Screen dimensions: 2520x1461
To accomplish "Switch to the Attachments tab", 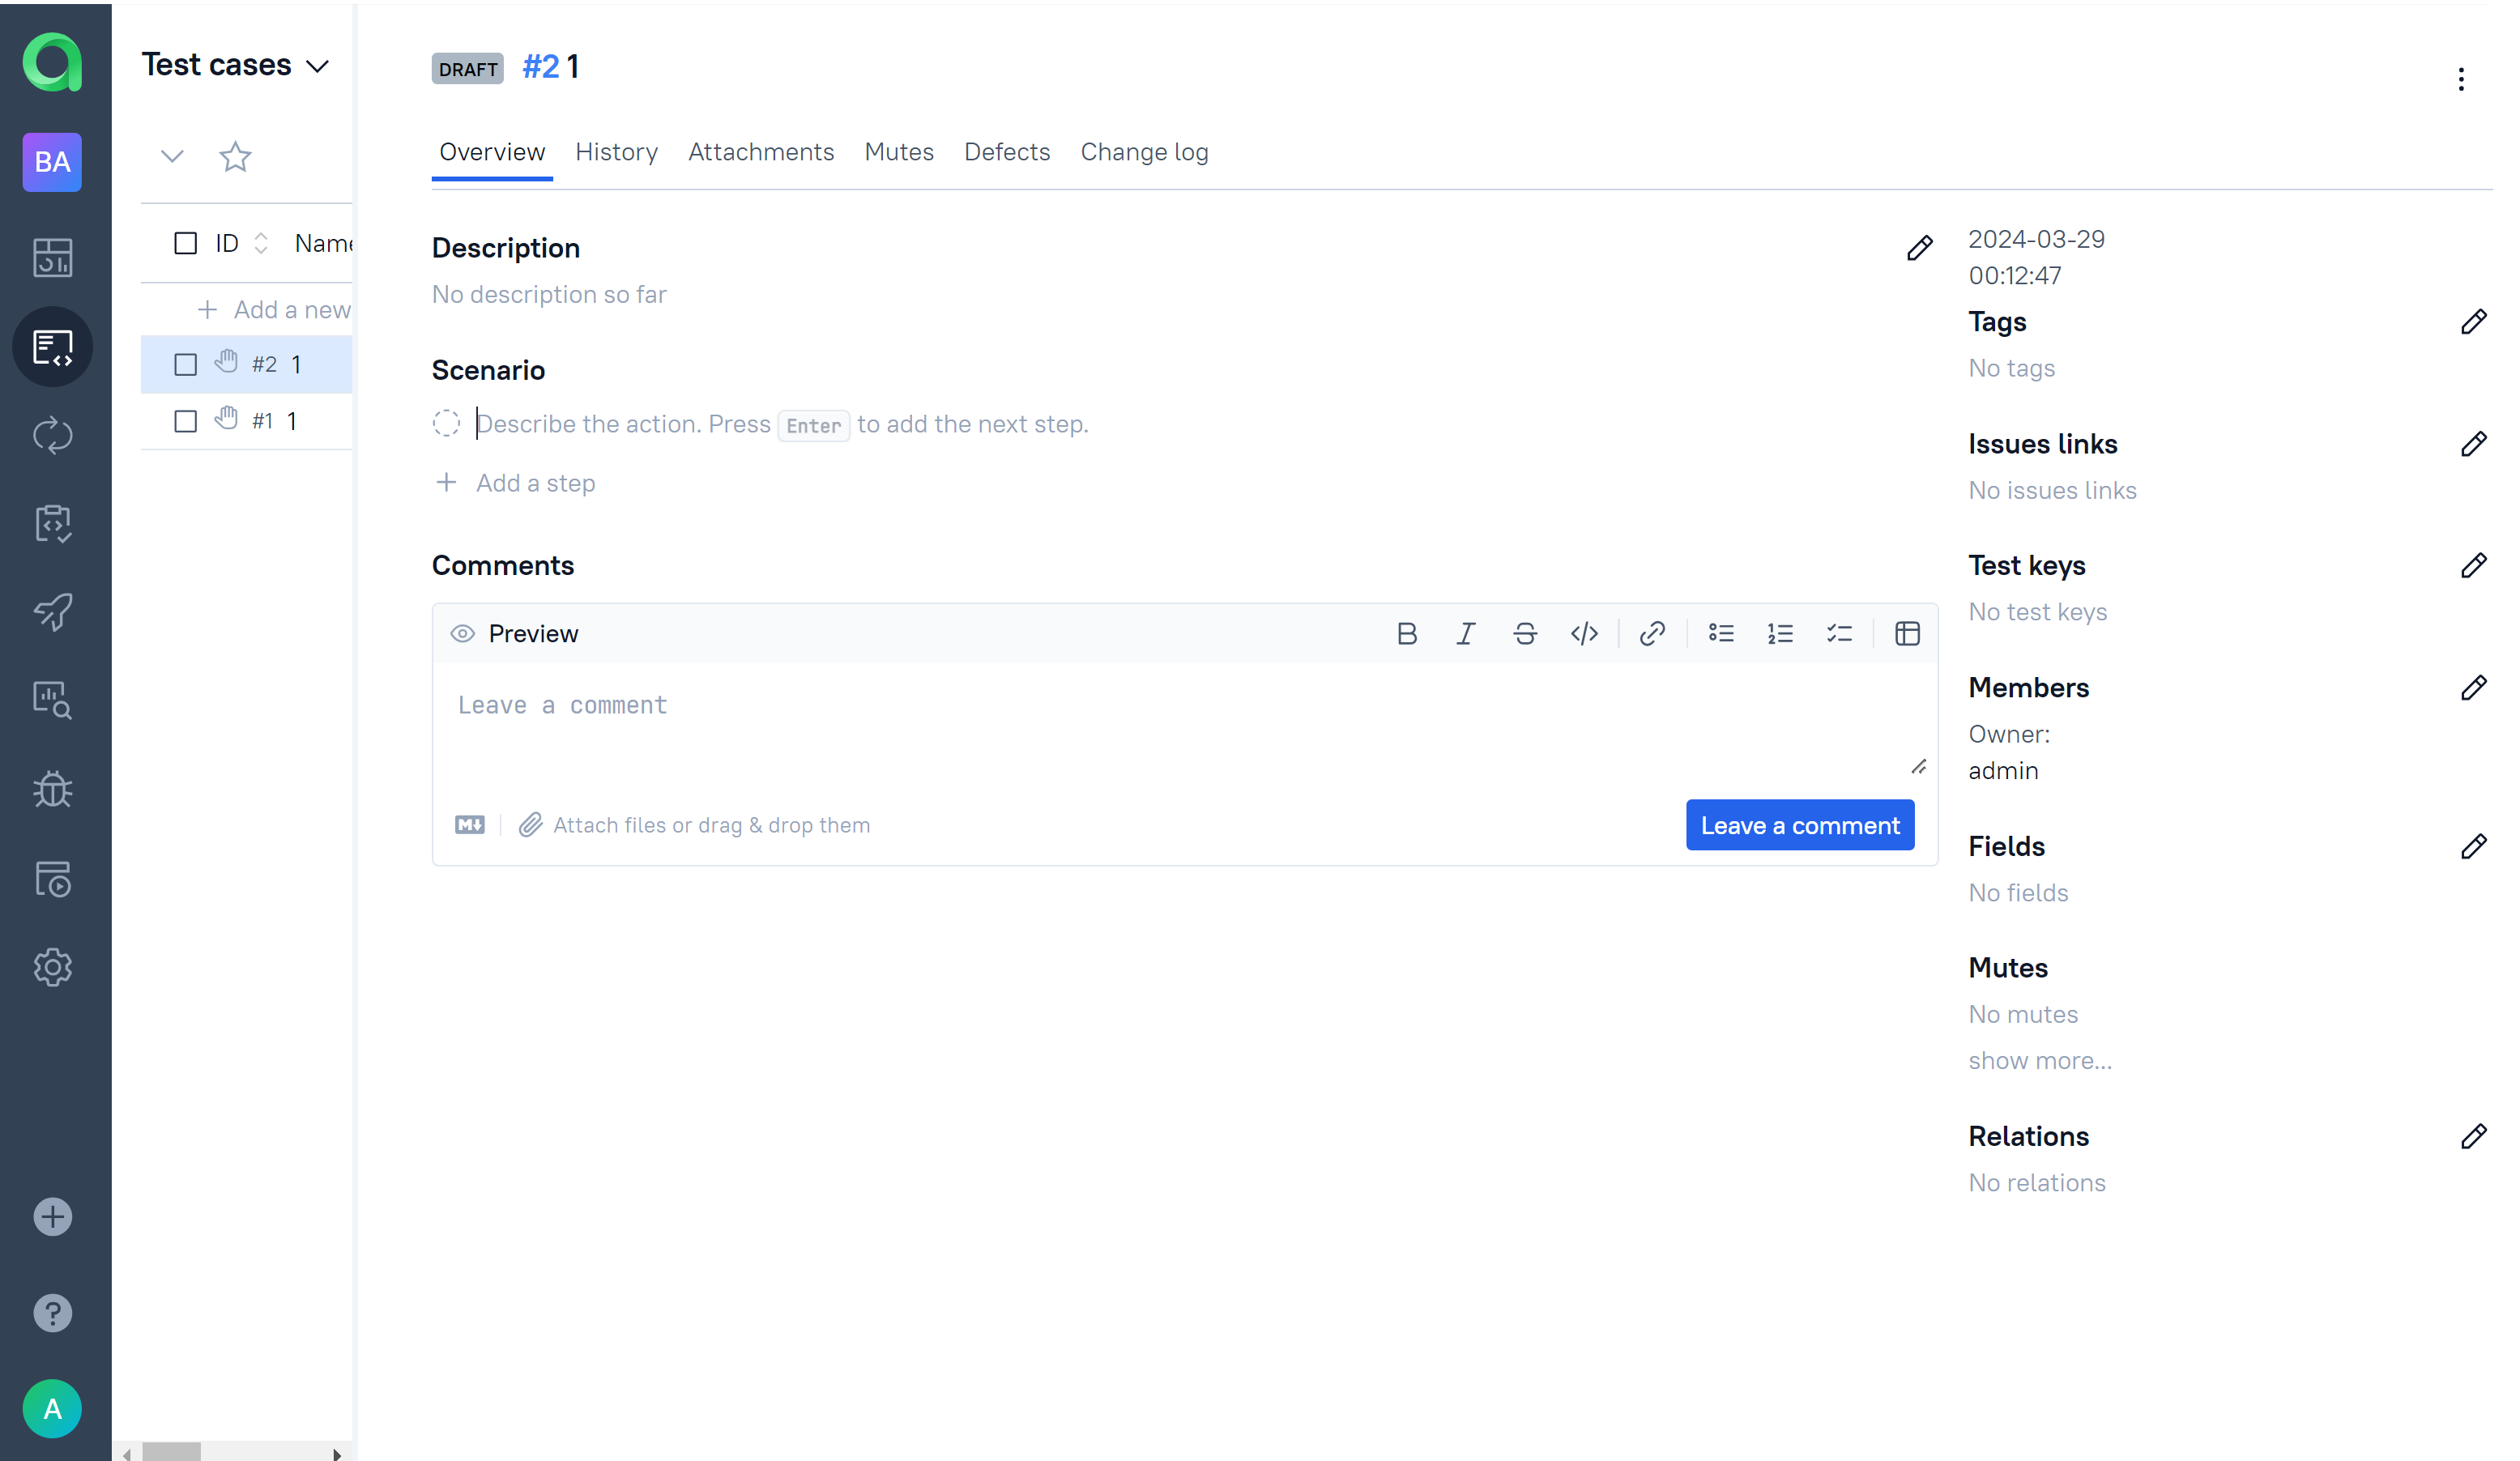I will click(x=760, y=152).
